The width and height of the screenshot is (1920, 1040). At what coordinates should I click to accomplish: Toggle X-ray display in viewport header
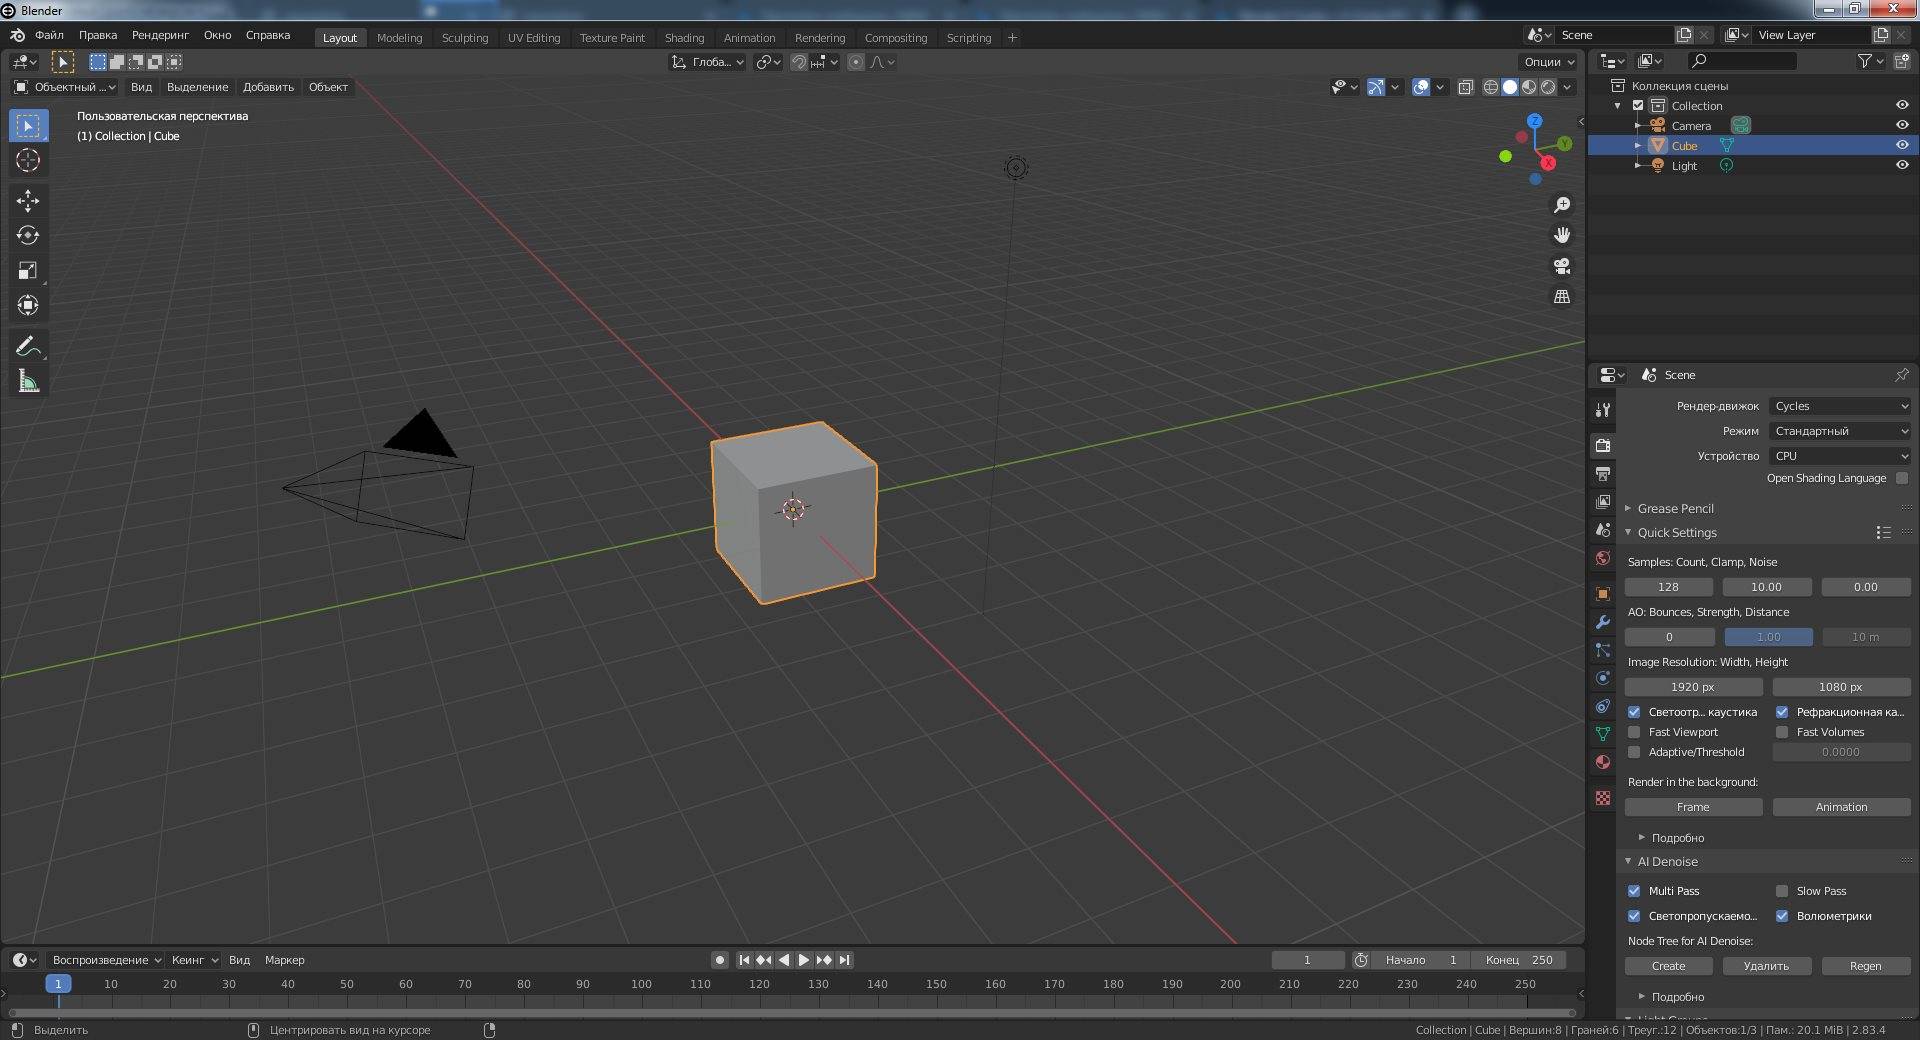pyautogui.click(x=1465, y=87)
